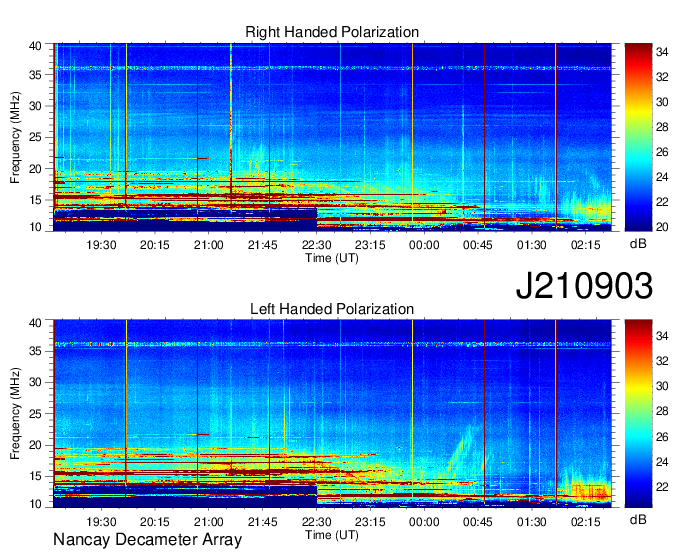Viewport: 680px width, 552px height.
Task: Click the 34 dB tick on upper color bar
Action: pyautogui.click(x=662, y=52)
